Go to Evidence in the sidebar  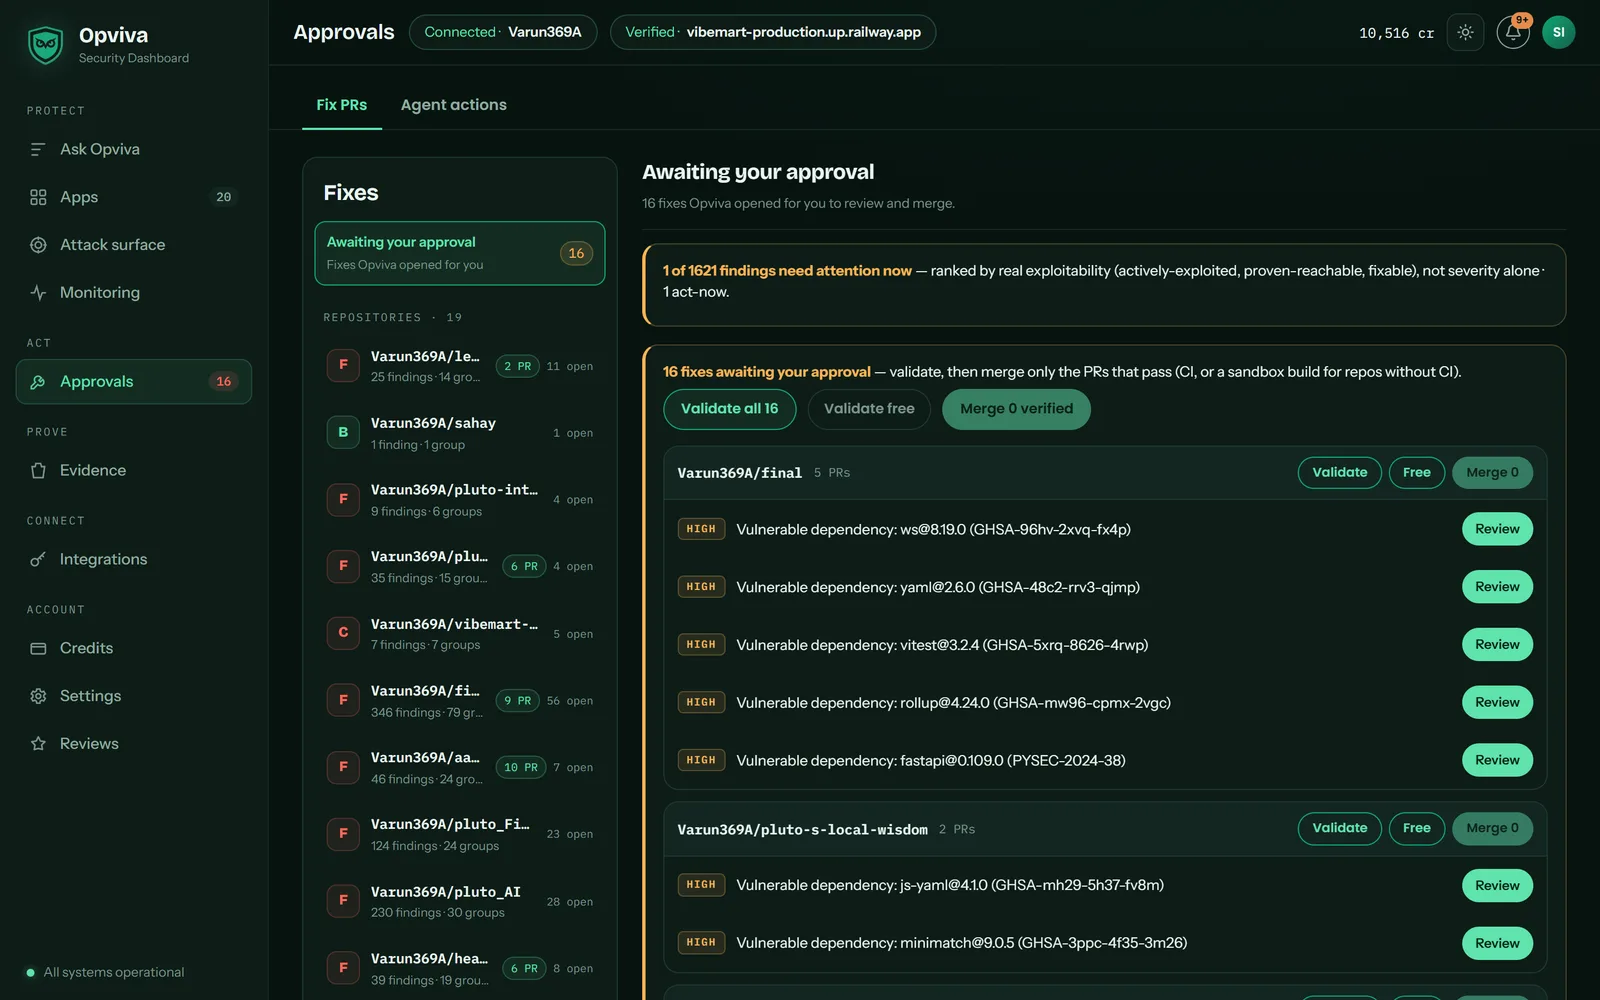click(133, 471)
